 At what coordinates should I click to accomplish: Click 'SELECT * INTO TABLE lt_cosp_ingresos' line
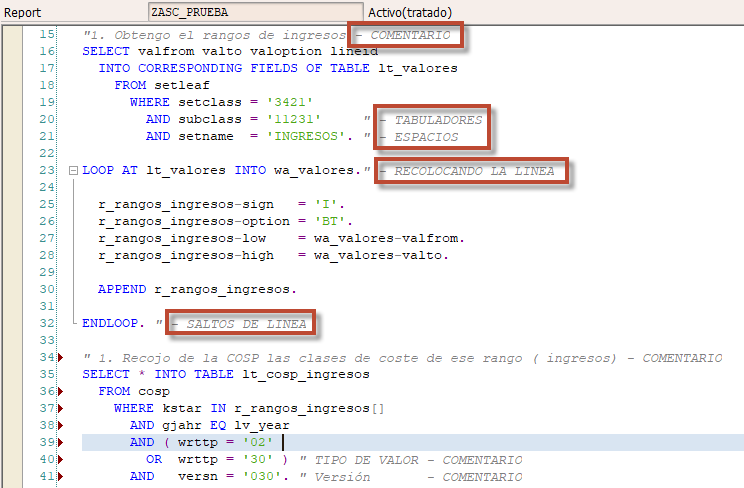coord(226,375)
